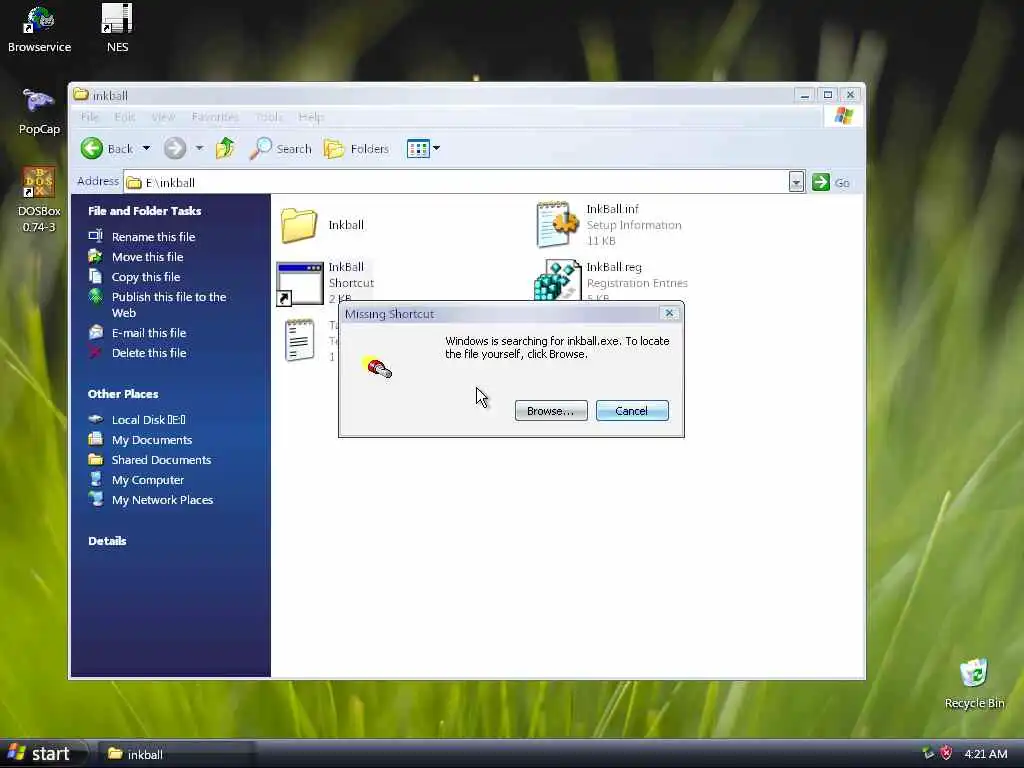Open the Views icon menu
The width and height of the screenshot is (1024, 768).
pyautogui.click(x=418, y=148)
